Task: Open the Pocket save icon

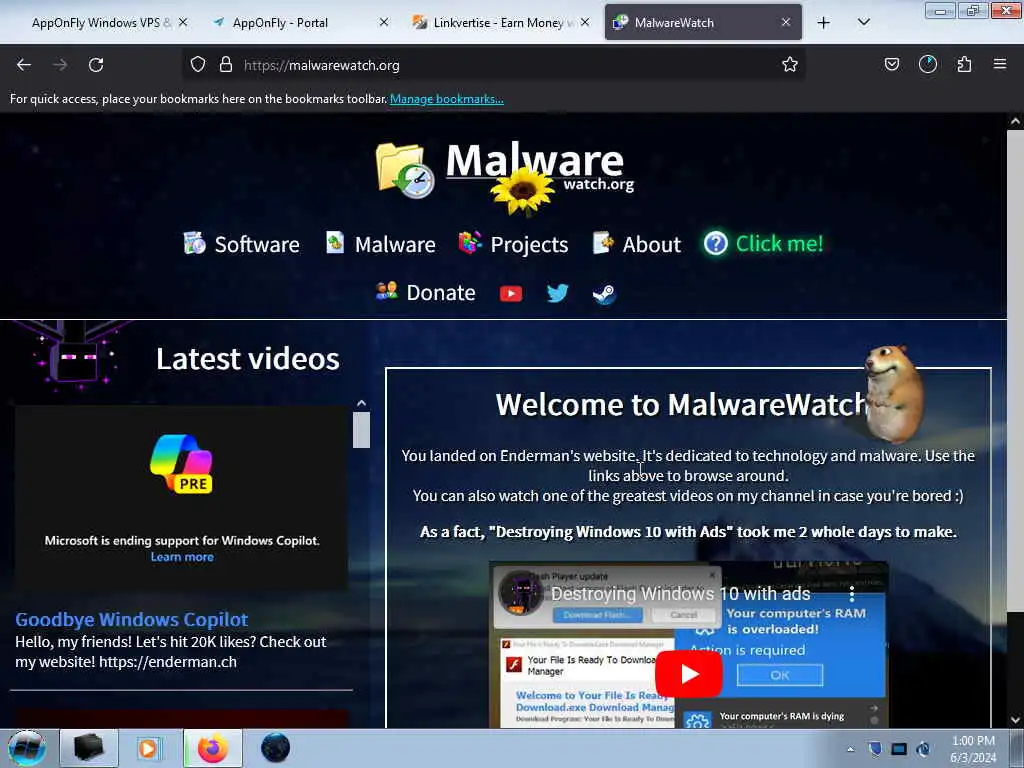Action: (891, 64)
